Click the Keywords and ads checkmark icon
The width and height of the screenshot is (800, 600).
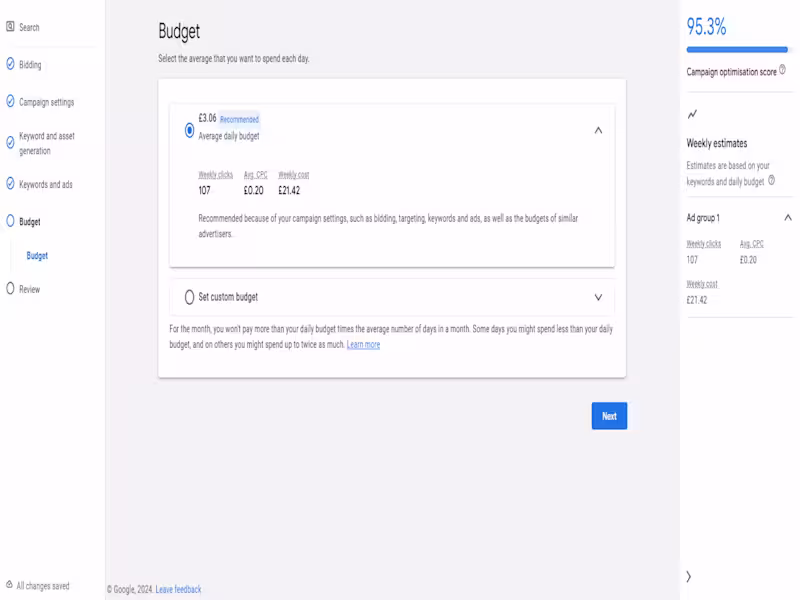pyautogui.click(x=10, y=183)
